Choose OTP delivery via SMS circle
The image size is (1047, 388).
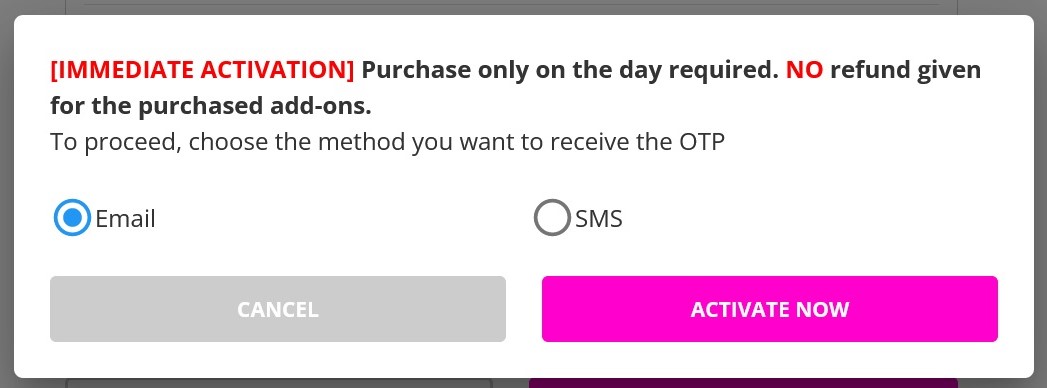(552, 218)
